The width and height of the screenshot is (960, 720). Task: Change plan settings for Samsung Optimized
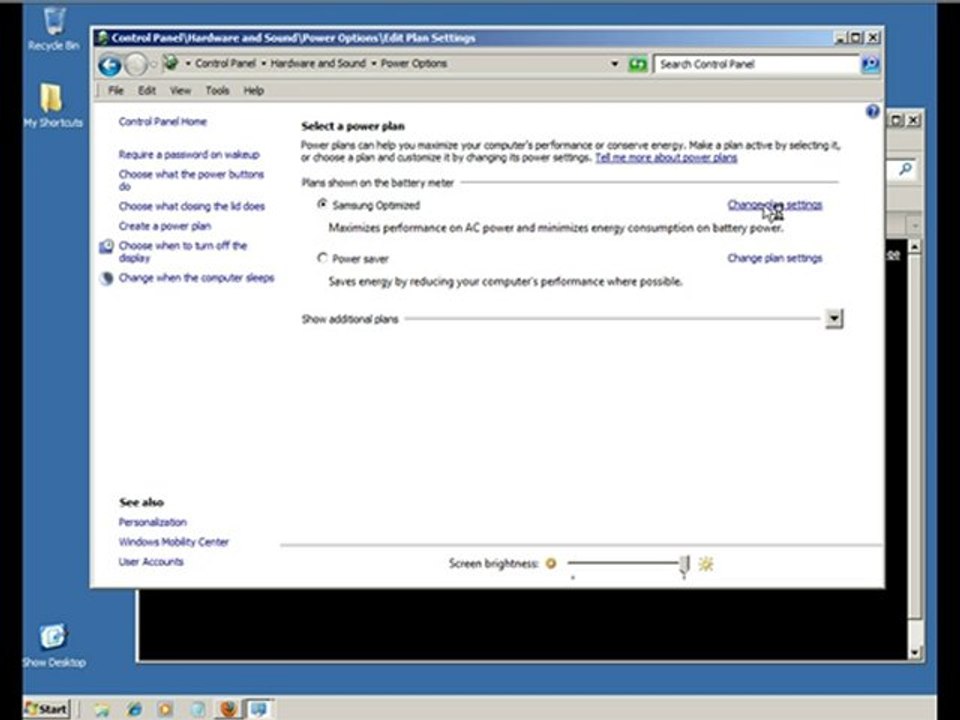click(774, 205)
